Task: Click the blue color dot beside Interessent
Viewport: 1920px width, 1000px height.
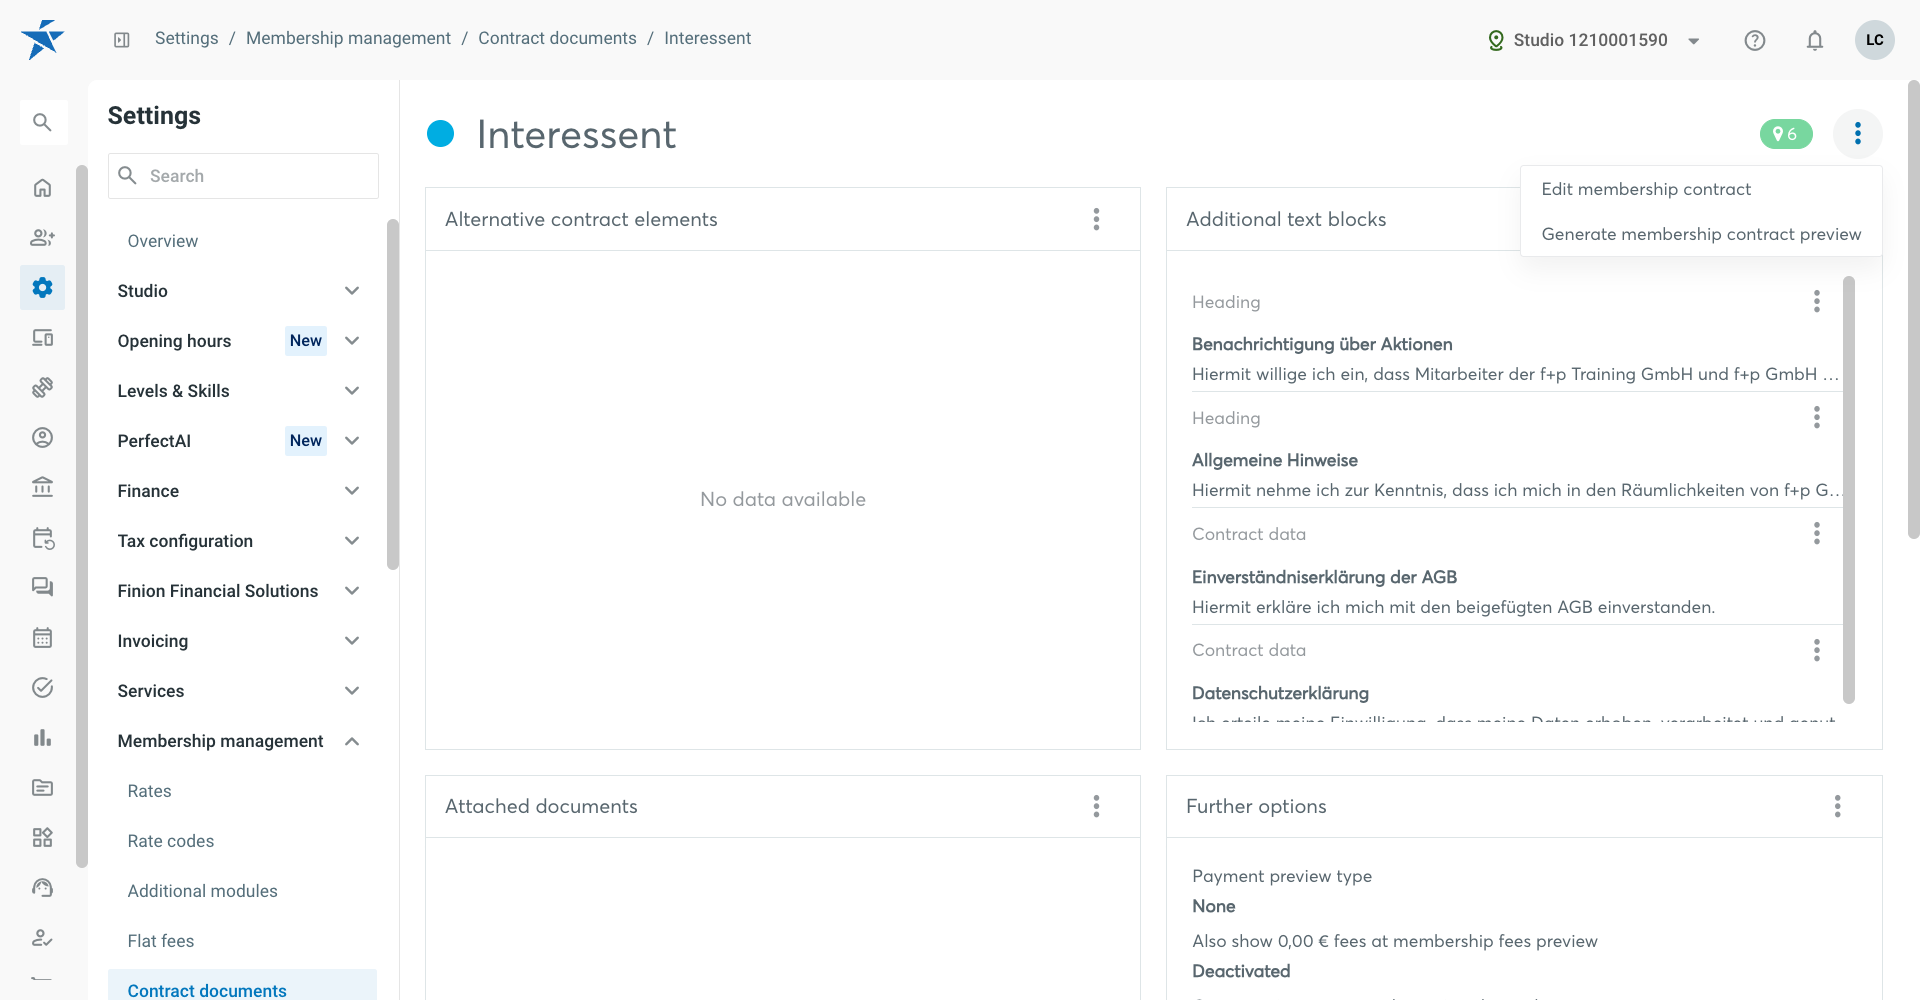Action: coord(441,133)
